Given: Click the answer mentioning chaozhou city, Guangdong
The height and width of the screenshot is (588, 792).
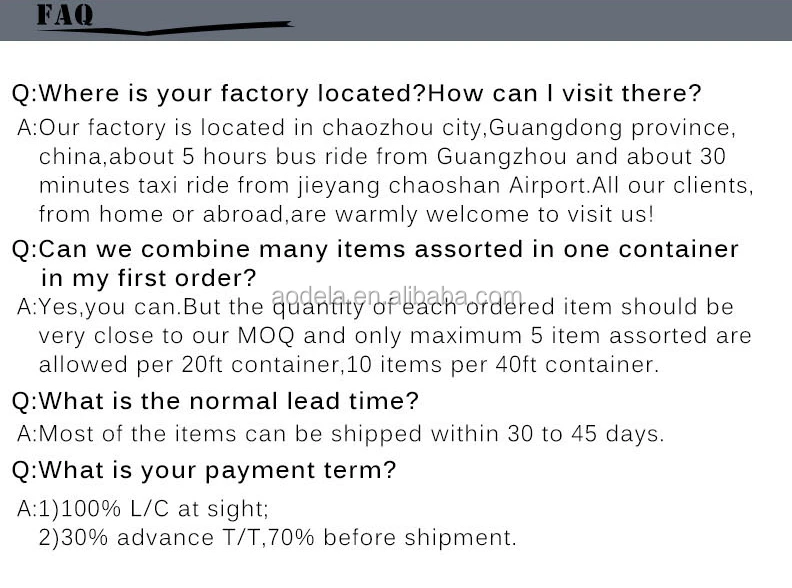Looking at the screenshot, I should click(x=376, y=128).
